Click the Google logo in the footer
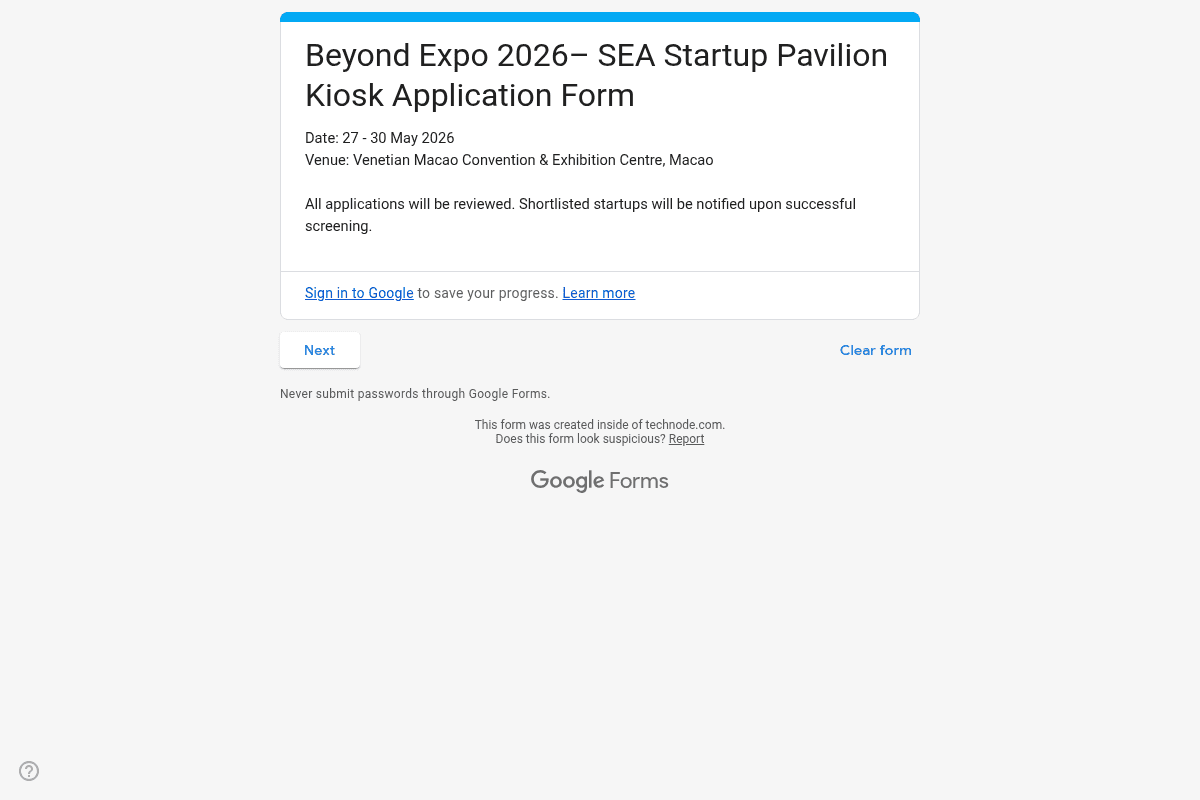This screenshot has width=1200, height=800. 567,481
